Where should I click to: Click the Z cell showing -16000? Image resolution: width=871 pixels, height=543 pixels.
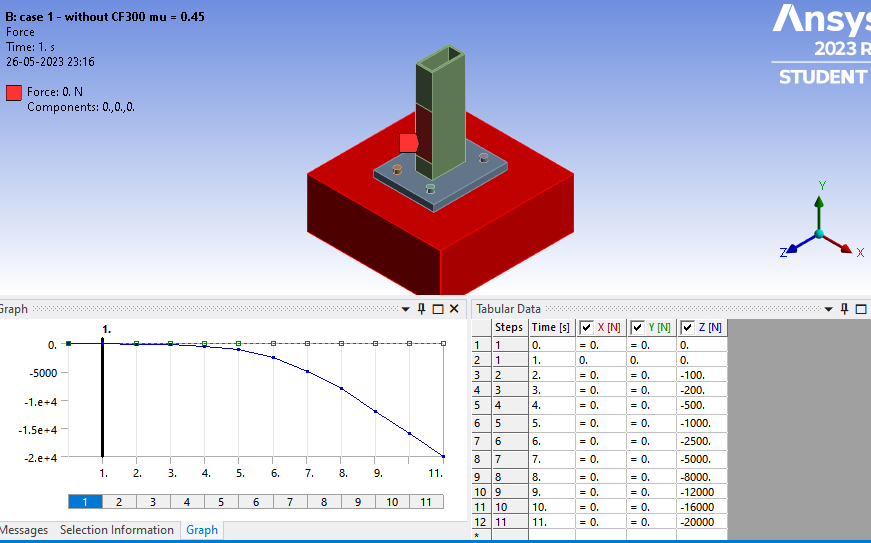pyautogui.click(x=702, y=507)
